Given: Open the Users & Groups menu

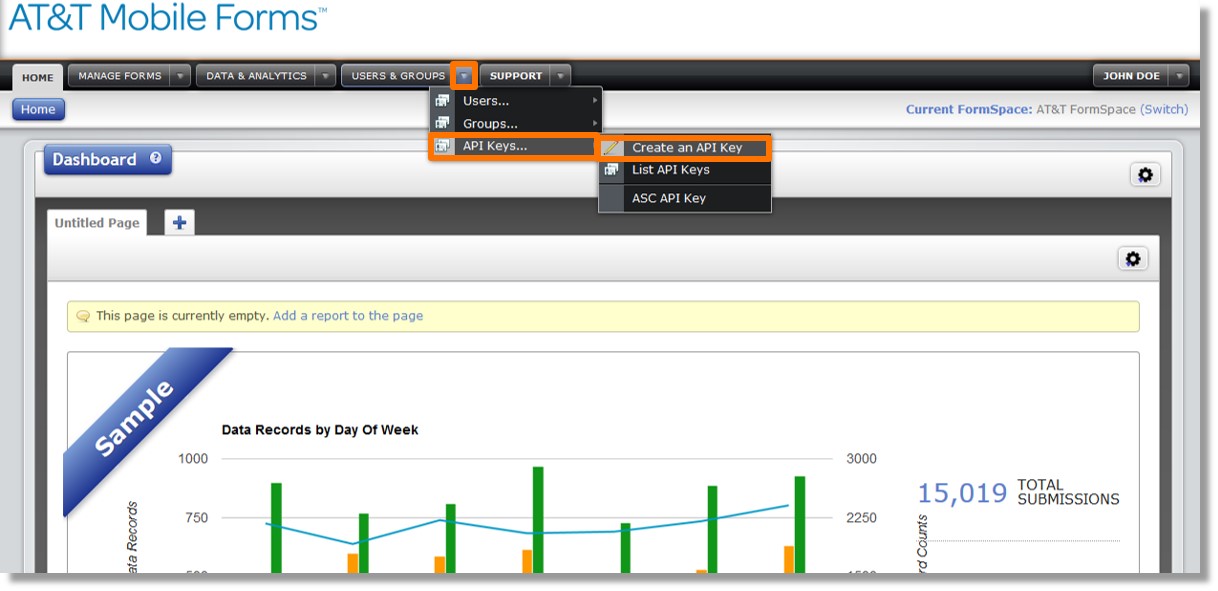Looking at the screenshot, I should pos(398,76).
